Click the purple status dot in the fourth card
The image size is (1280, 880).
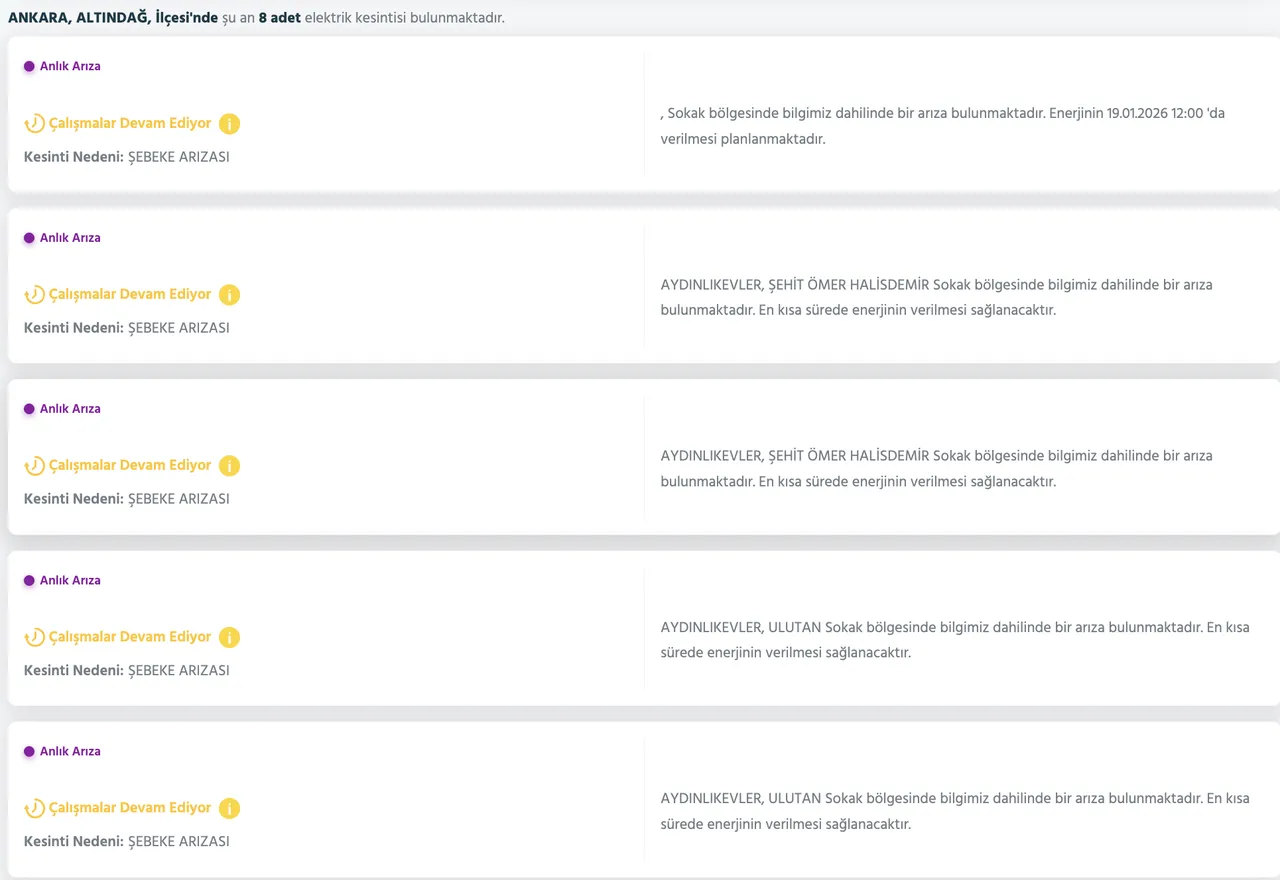(29, 581)
